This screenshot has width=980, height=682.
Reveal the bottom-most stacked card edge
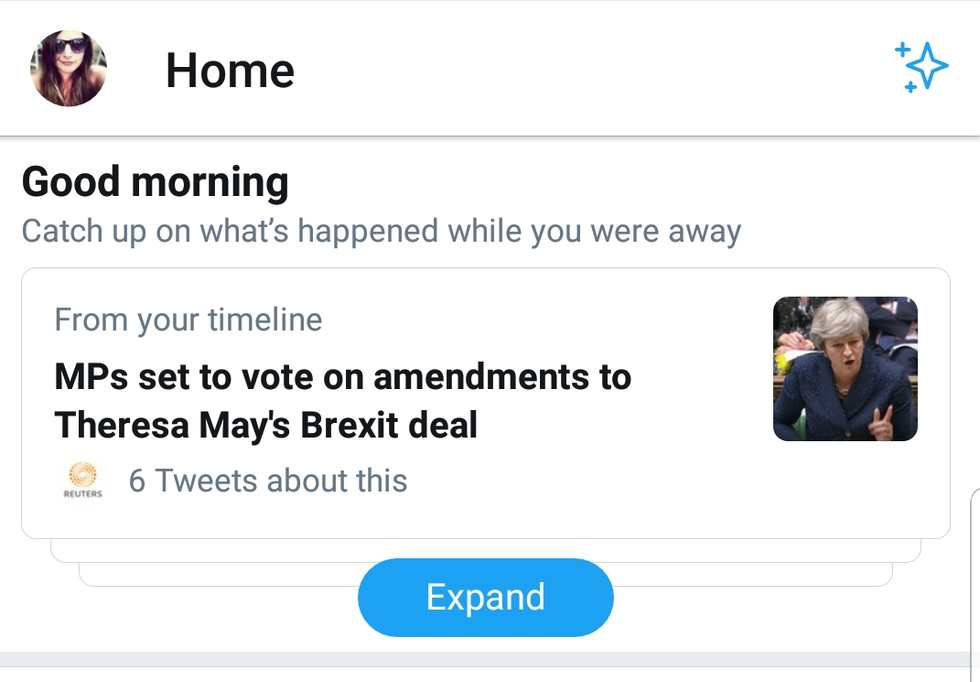(x=200, y=576)
